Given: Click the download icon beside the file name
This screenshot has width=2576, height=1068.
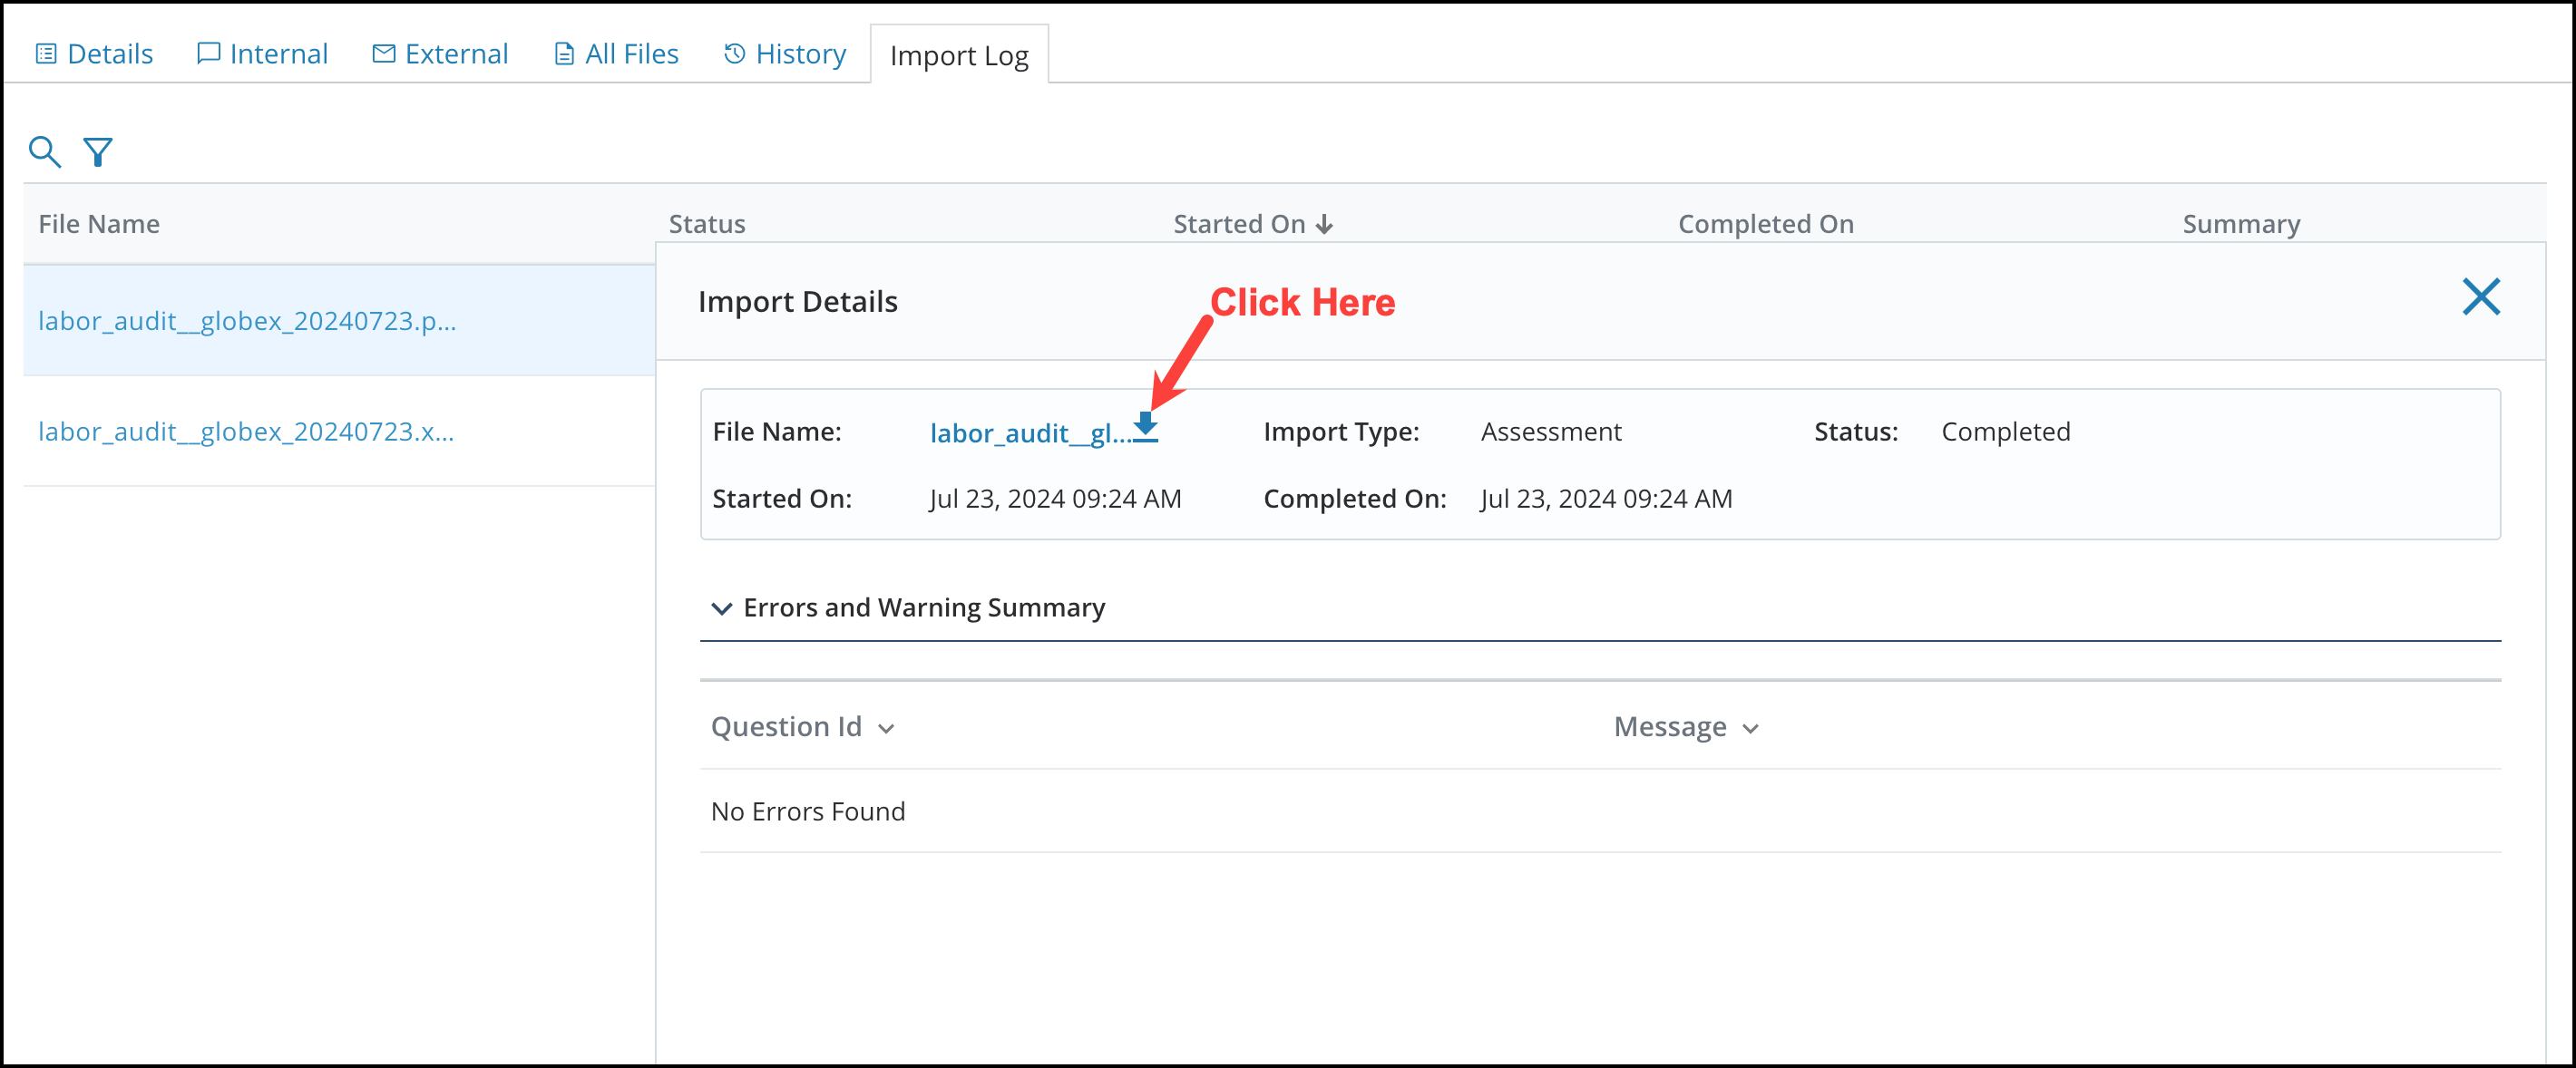Looking at the screenshot, I should coord(1146,430).
